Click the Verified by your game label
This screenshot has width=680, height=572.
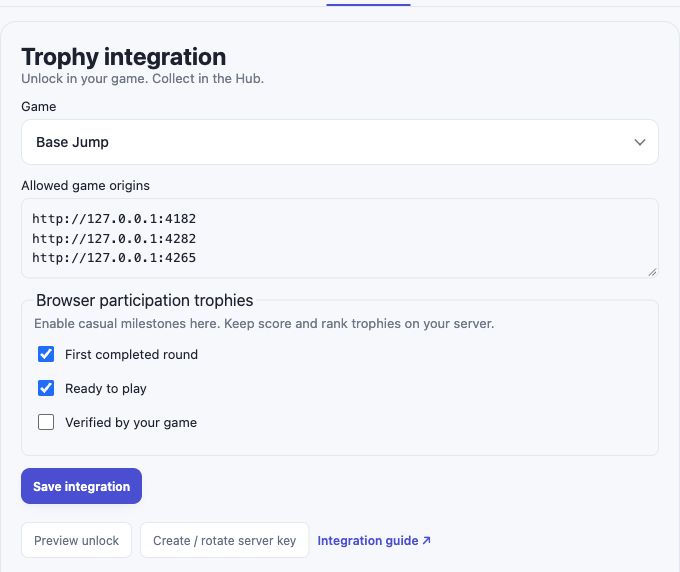pos(131,423)
